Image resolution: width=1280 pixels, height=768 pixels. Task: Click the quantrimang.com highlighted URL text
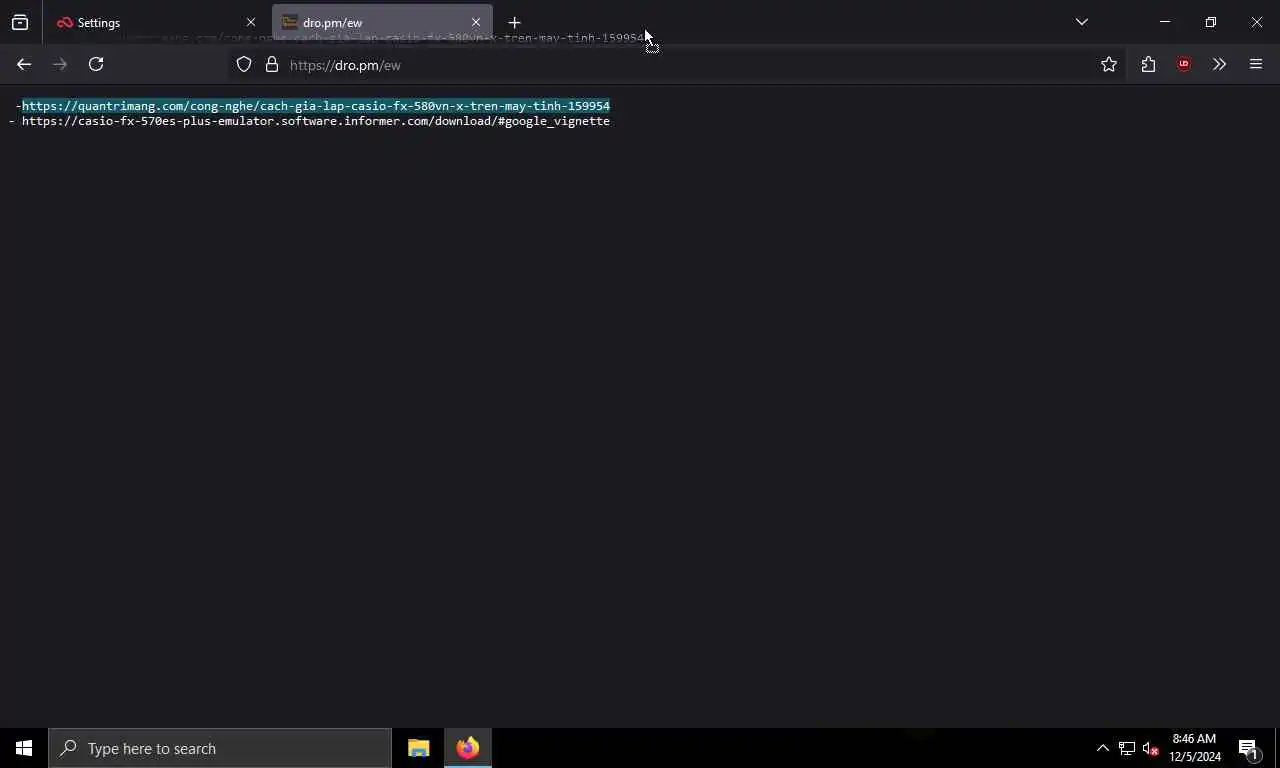(316, 106)
